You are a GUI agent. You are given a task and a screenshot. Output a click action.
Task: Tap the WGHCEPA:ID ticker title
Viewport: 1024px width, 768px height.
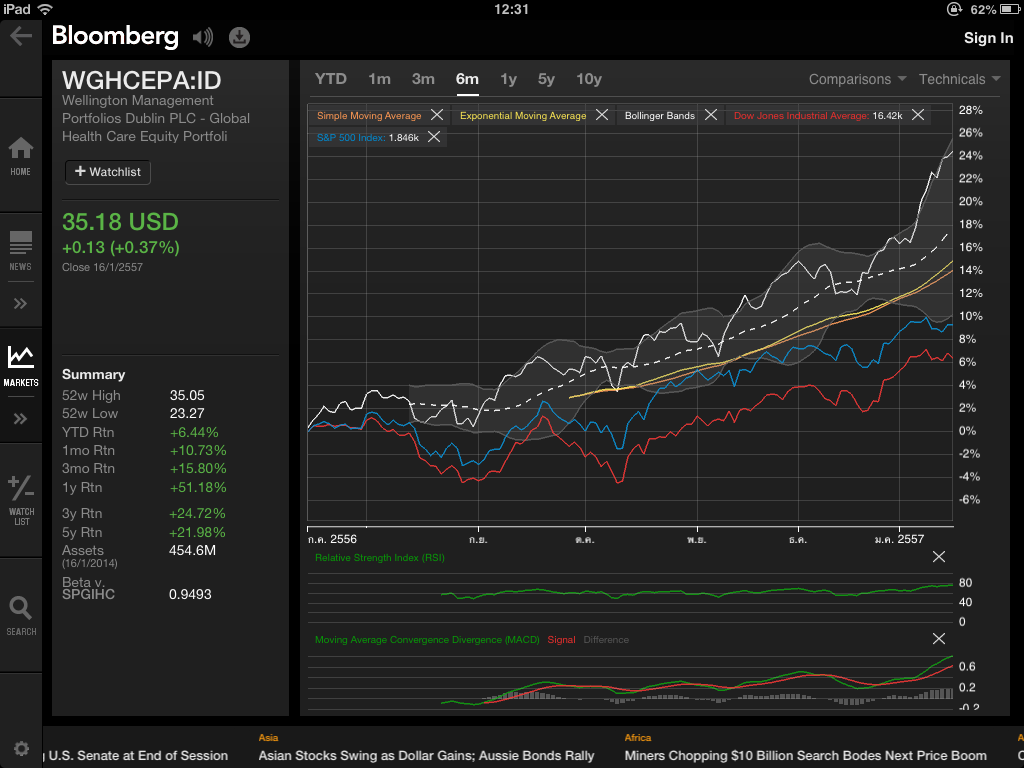(142, 80)
